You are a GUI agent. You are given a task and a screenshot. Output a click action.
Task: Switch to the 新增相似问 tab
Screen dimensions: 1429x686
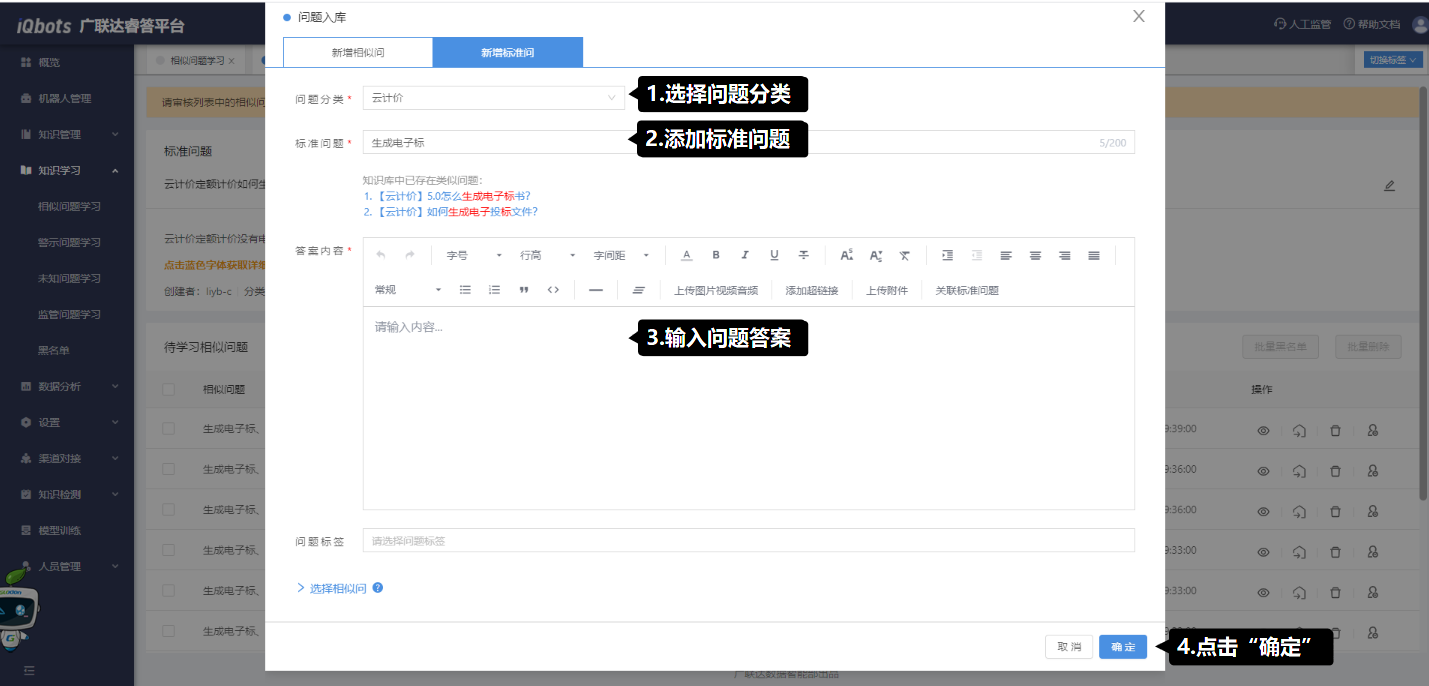[x=358, y=53]
